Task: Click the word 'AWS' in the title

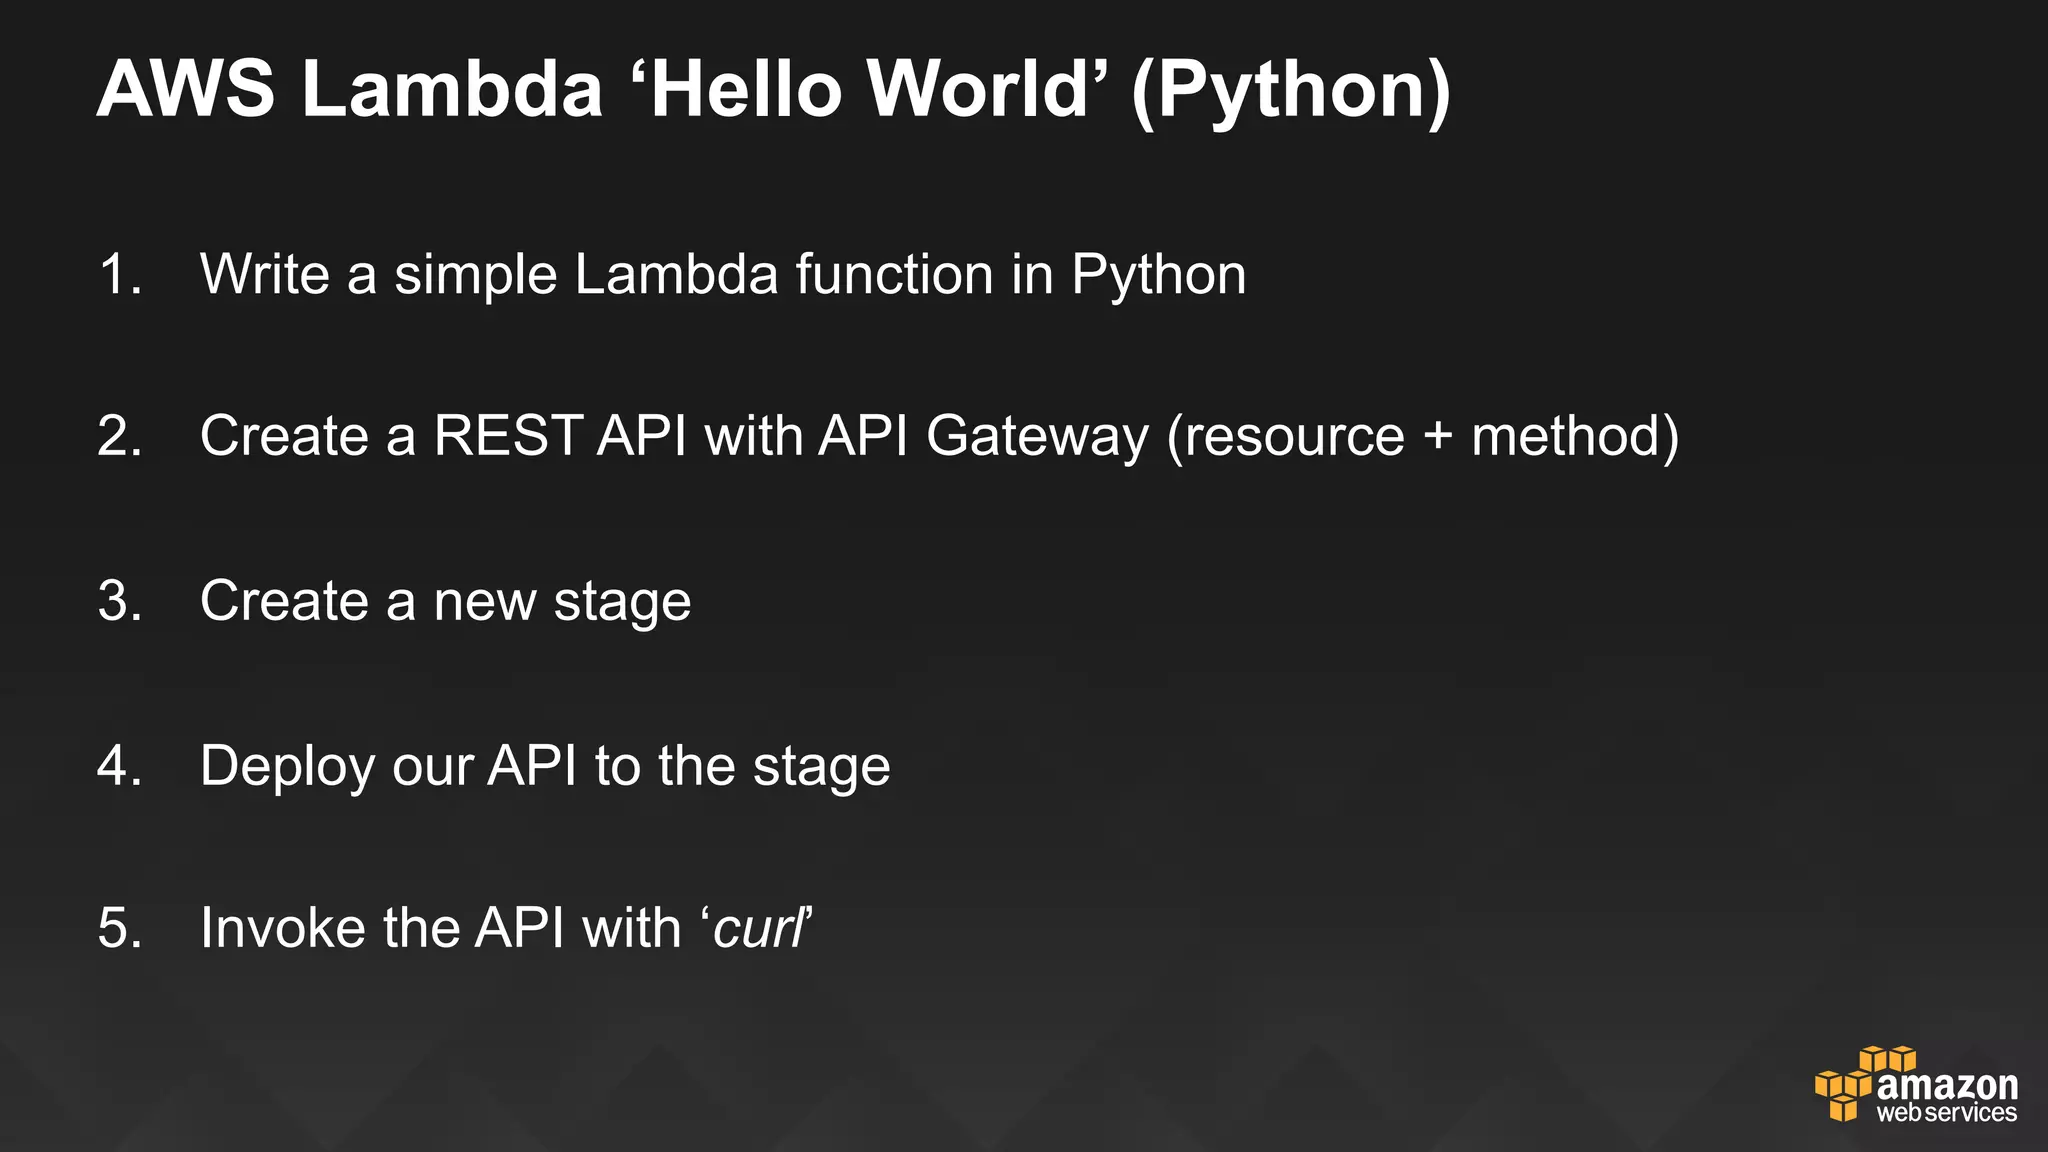Action: (x=186, y=90)
